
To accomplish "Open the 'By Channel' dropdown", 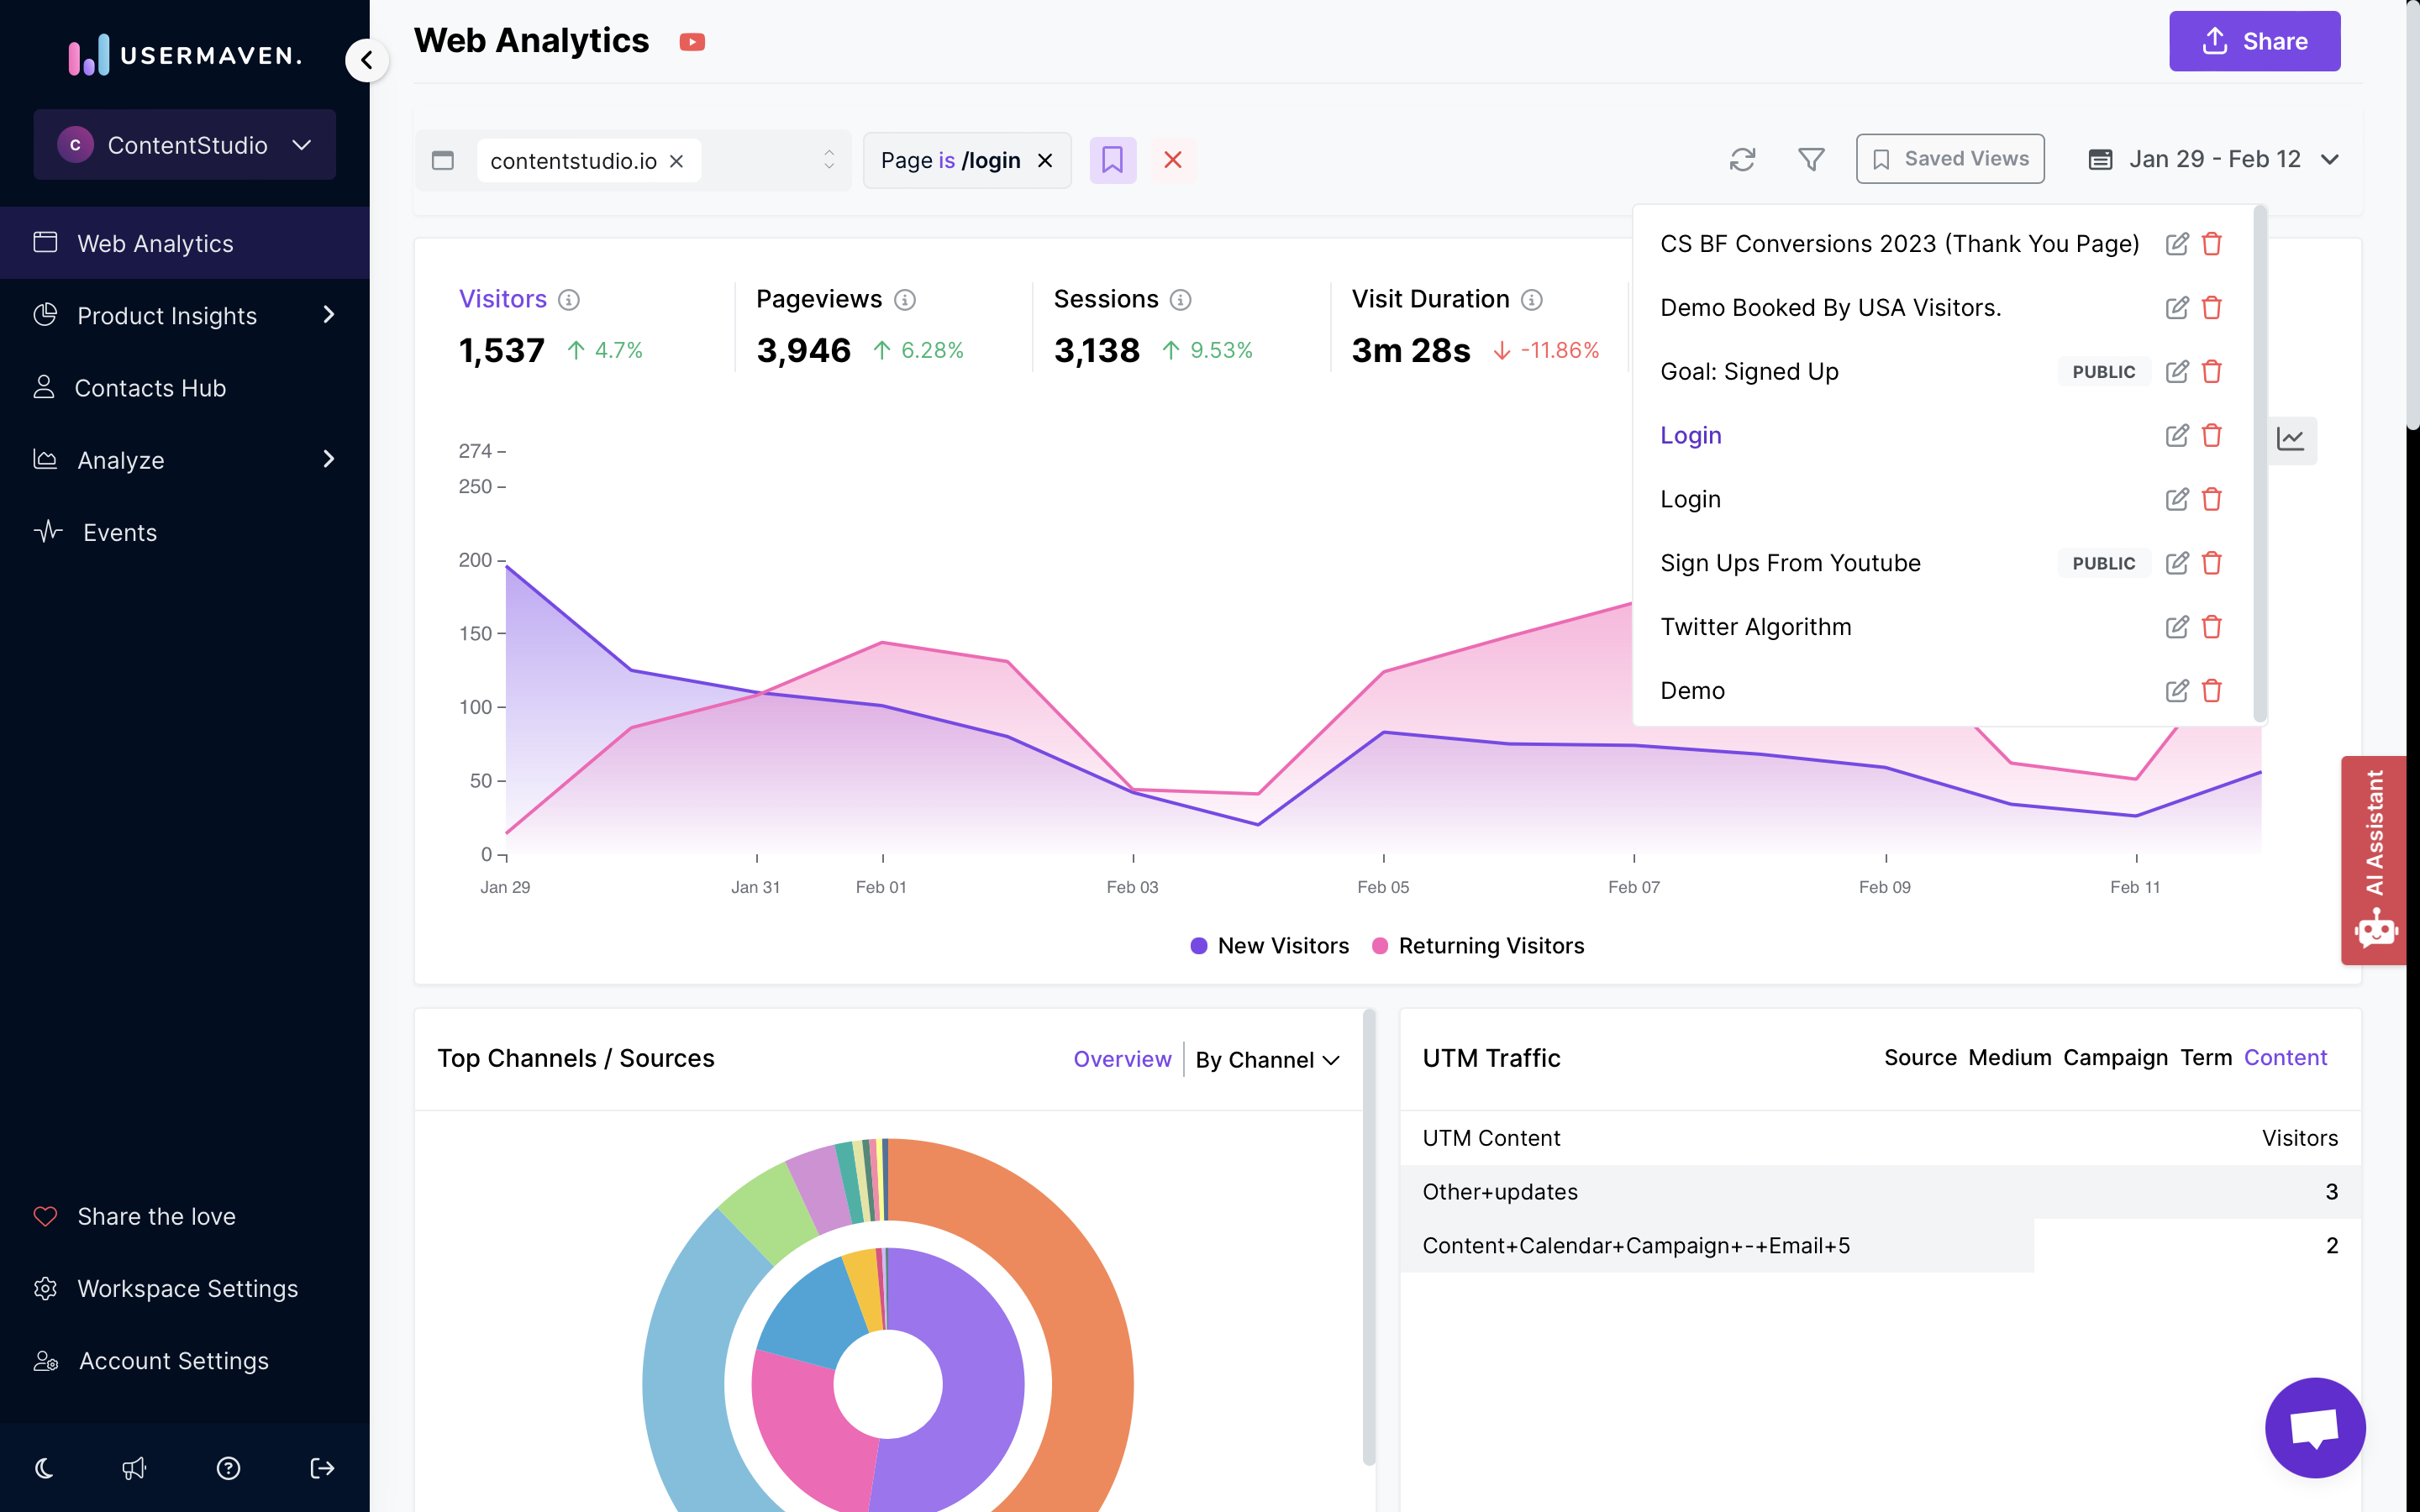I will (x=1266, y=1059).
